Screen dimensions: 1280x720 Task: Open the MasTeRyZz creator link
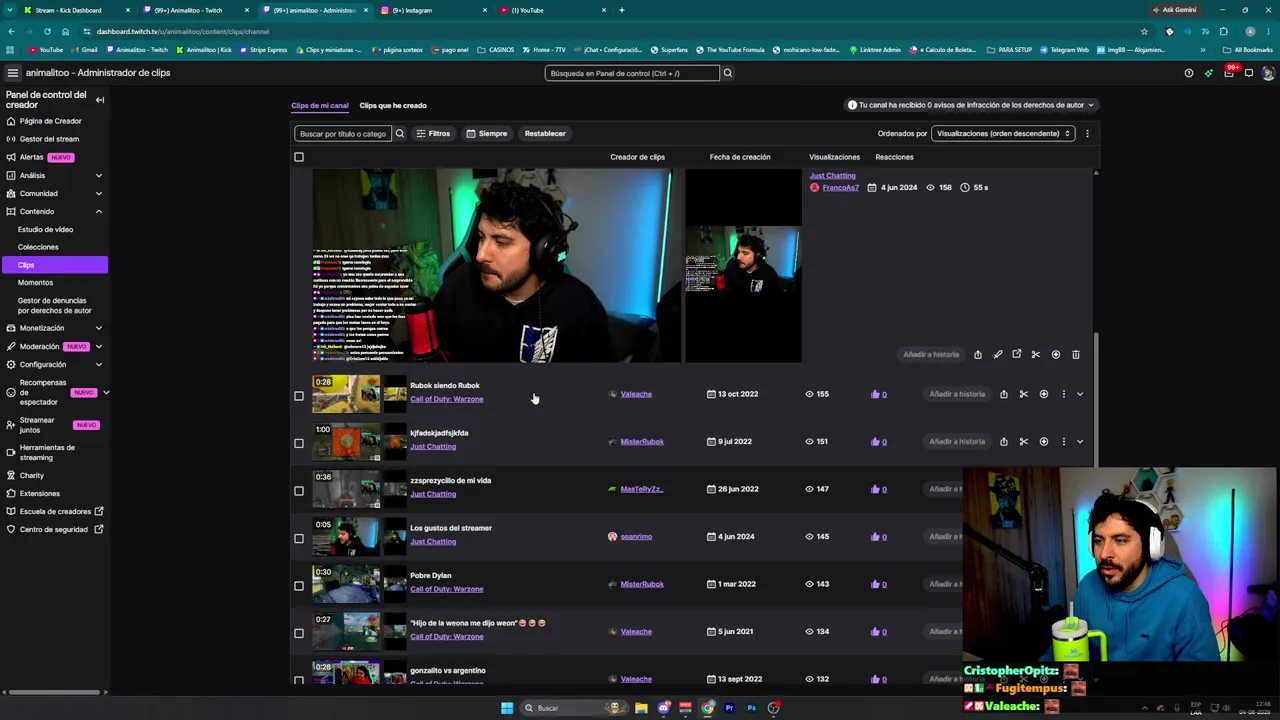pyautogui.click(x=642, y=489)
